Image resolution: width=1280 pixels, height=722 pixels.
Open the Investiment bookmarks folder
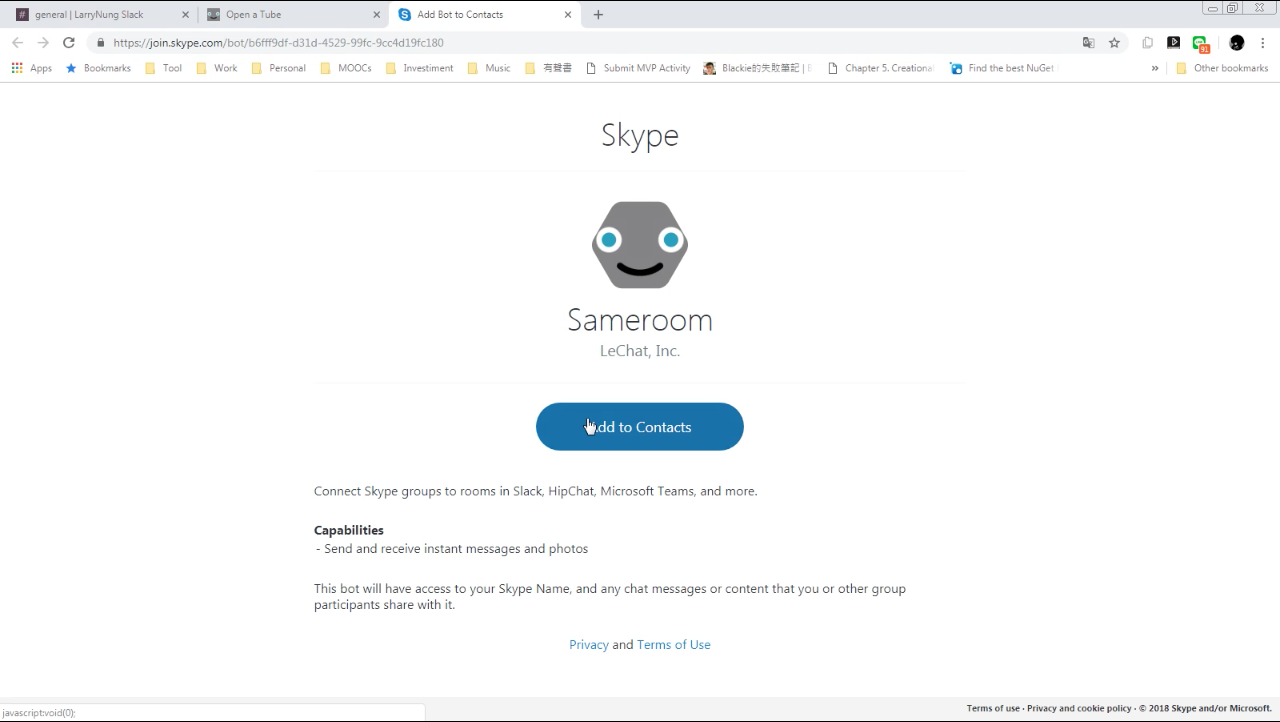tap(420, 68)
